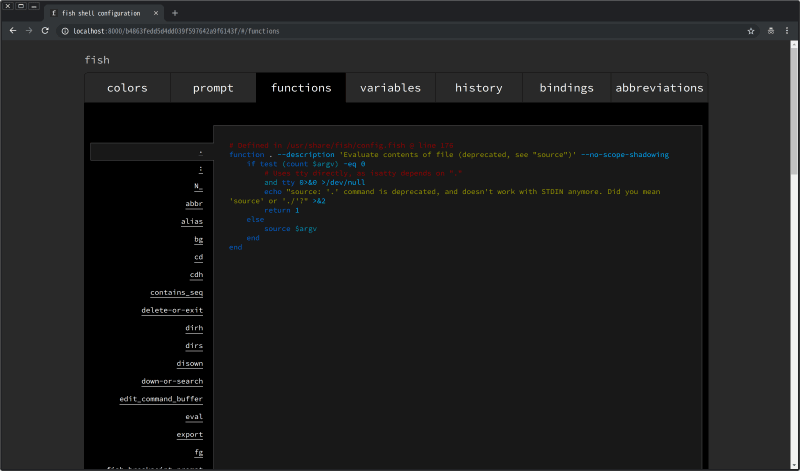This screenshot has height=471, width=800.
Task: Switch to the bindings tab
Action: [566, 88]
